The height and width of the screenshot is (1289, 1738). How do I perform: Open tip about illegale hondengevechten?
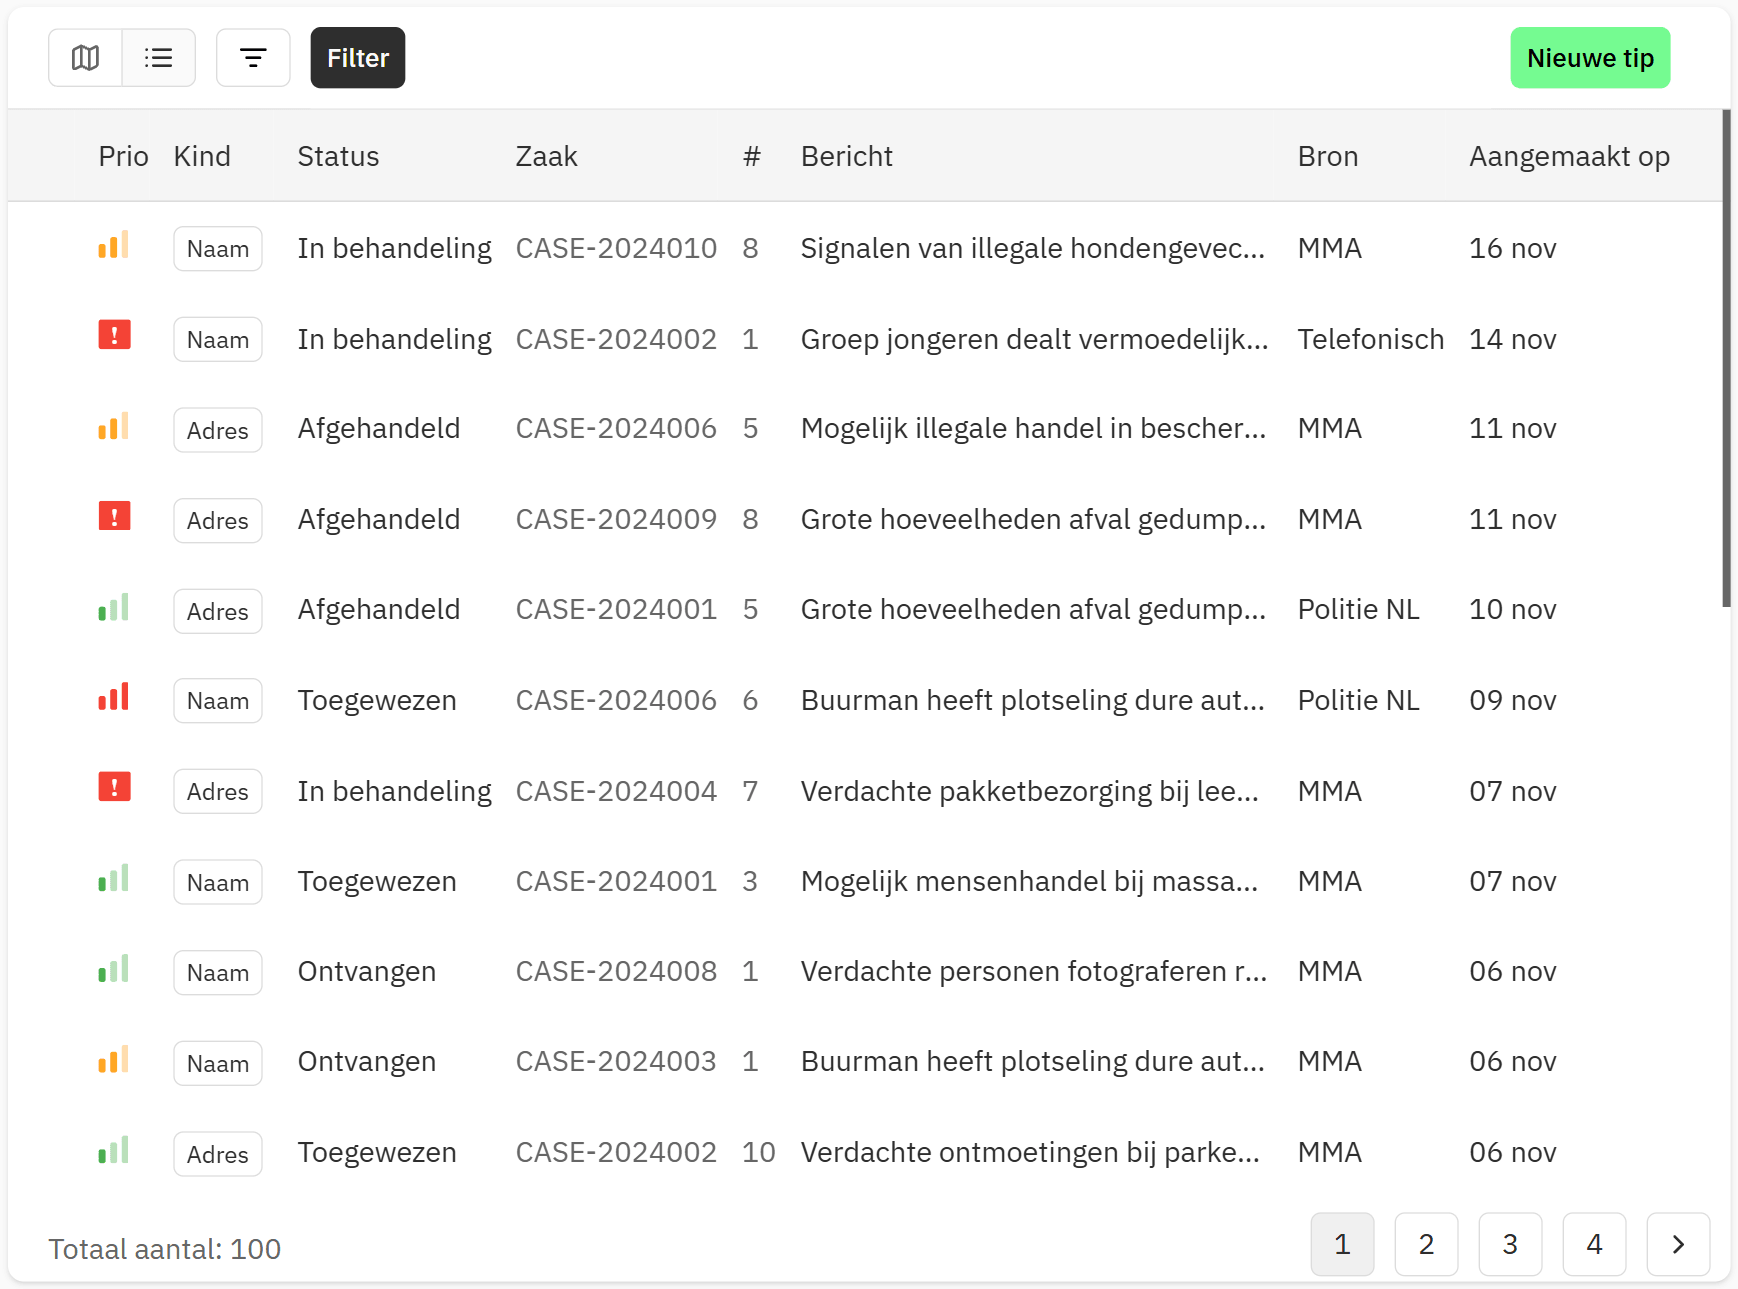coord(1032,248)
